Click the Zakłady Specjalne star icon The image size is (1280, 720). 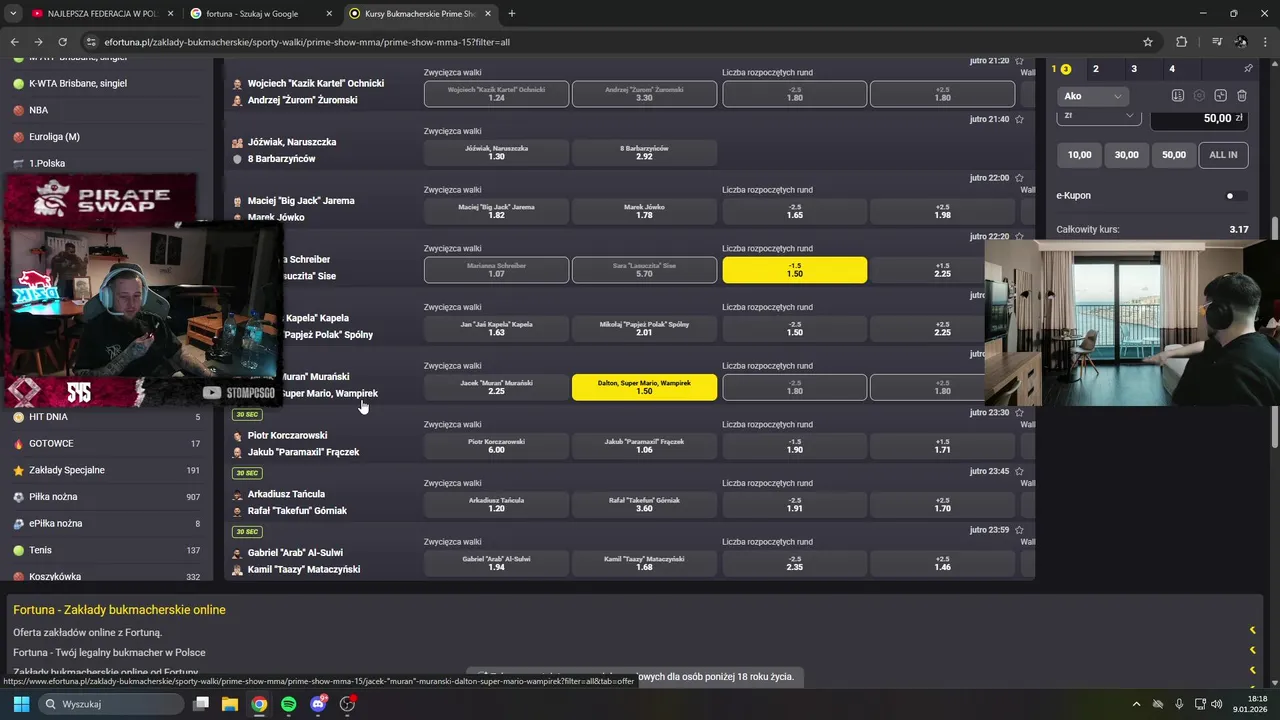pyautogui.click(x=19, y=470)
